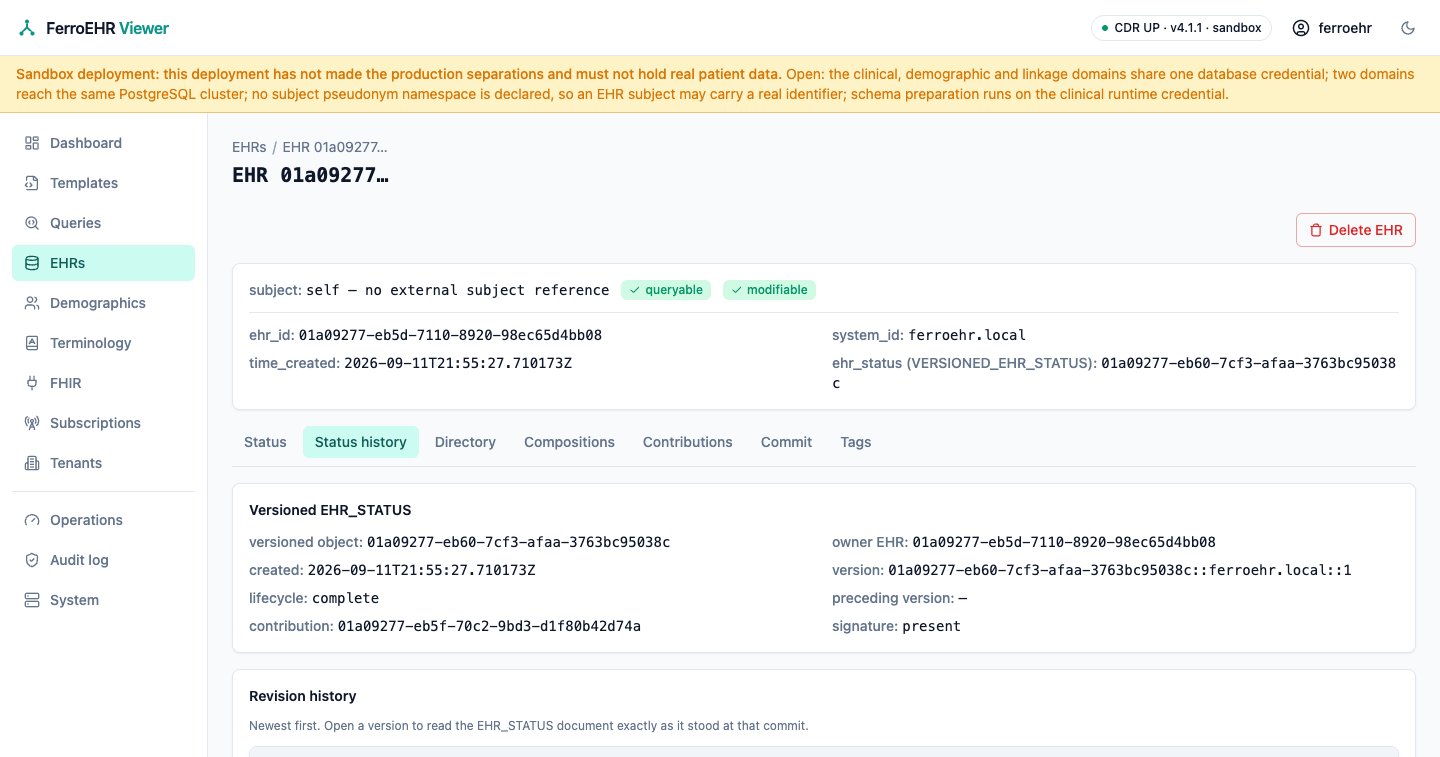Click the Tenants building icon
This screenshot has width=1440, height=757.
[32, 463]
